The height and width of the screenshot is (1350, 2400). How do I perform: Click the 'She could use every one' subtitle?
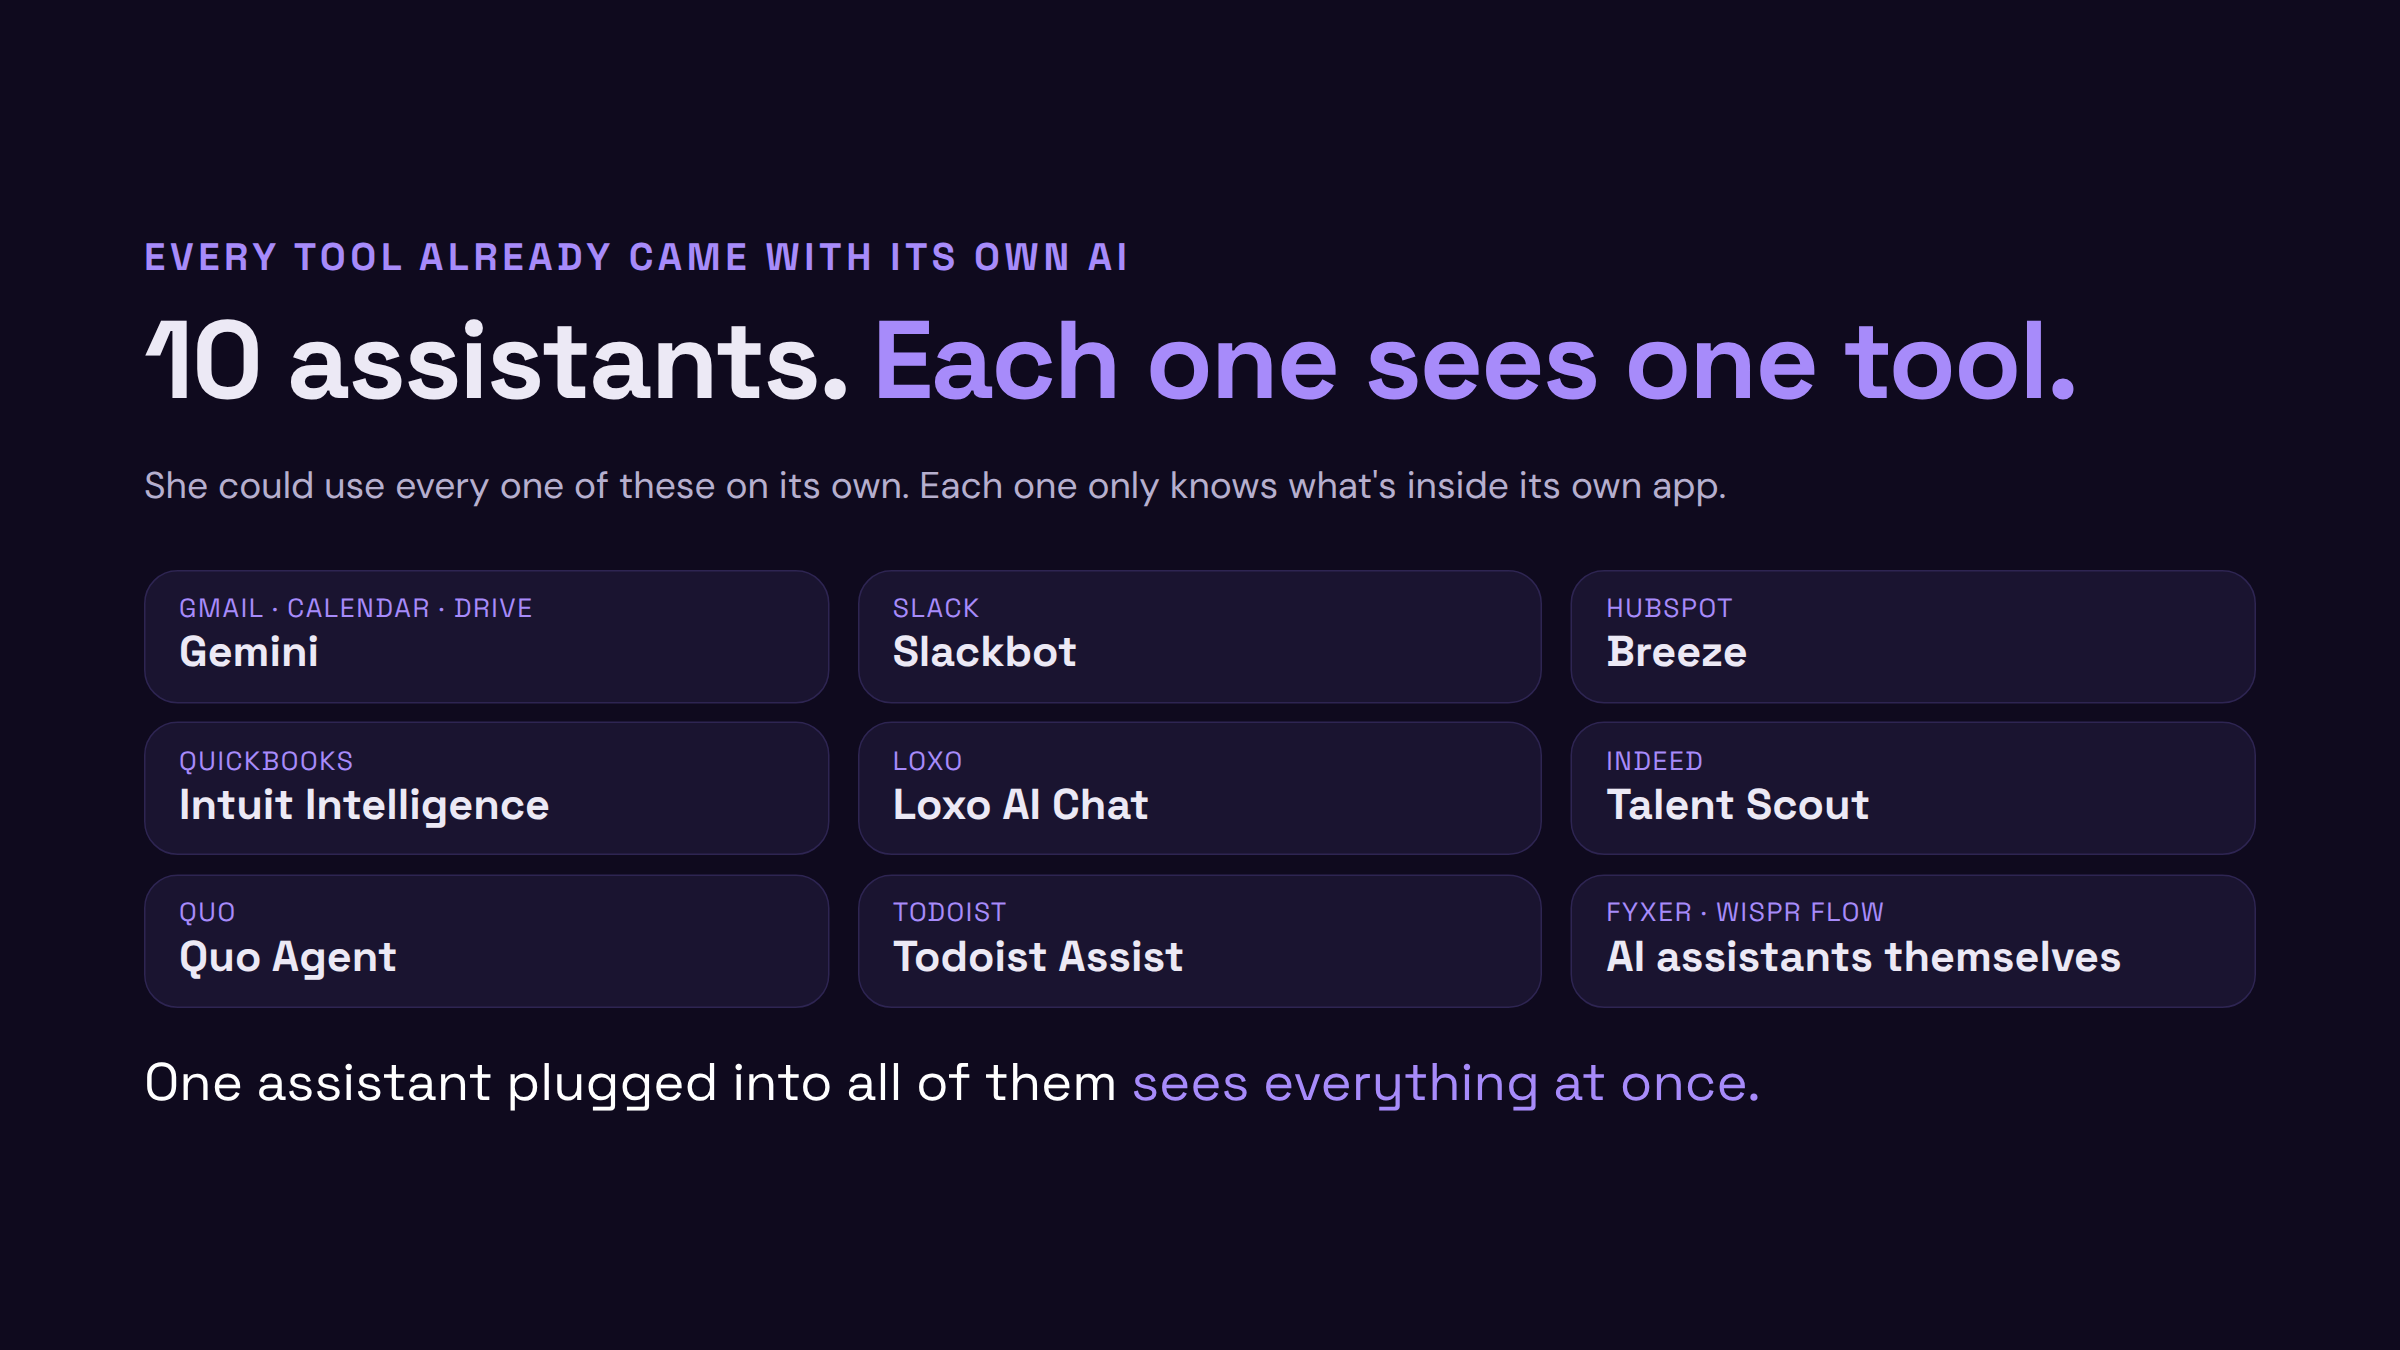click(935, 486)
